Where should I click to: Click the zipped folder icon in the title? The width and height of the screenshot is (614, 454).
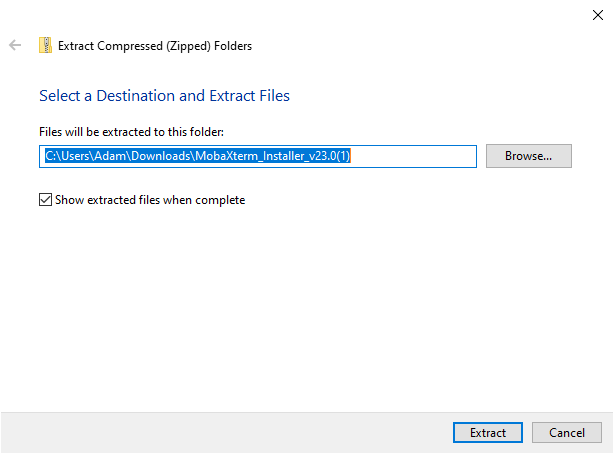tap(45, 45)
